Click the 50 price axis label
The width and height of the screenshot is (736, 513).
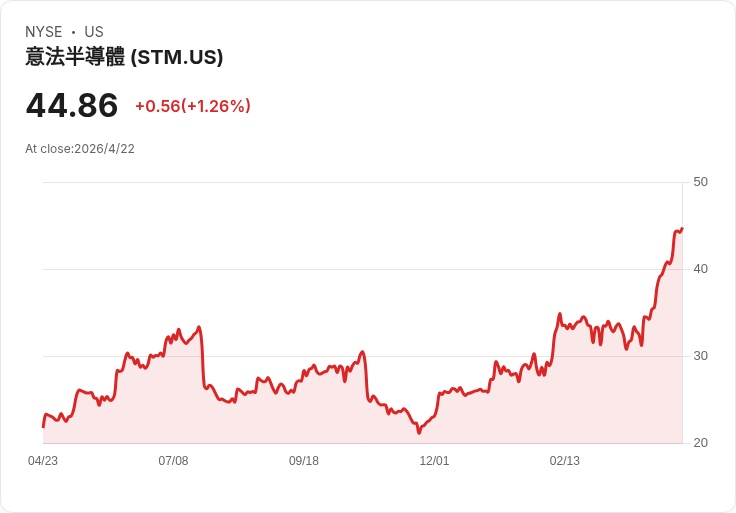[700, 182]
